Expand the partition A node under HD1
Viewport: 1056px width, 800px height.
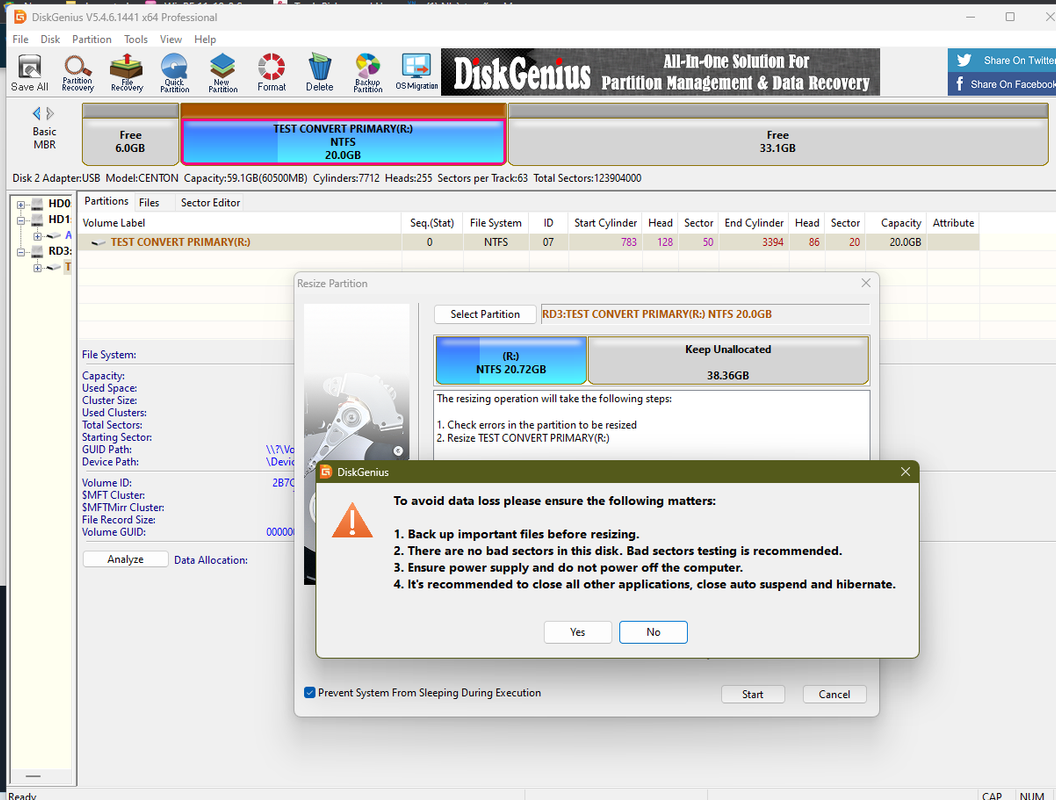click(37, 236)
